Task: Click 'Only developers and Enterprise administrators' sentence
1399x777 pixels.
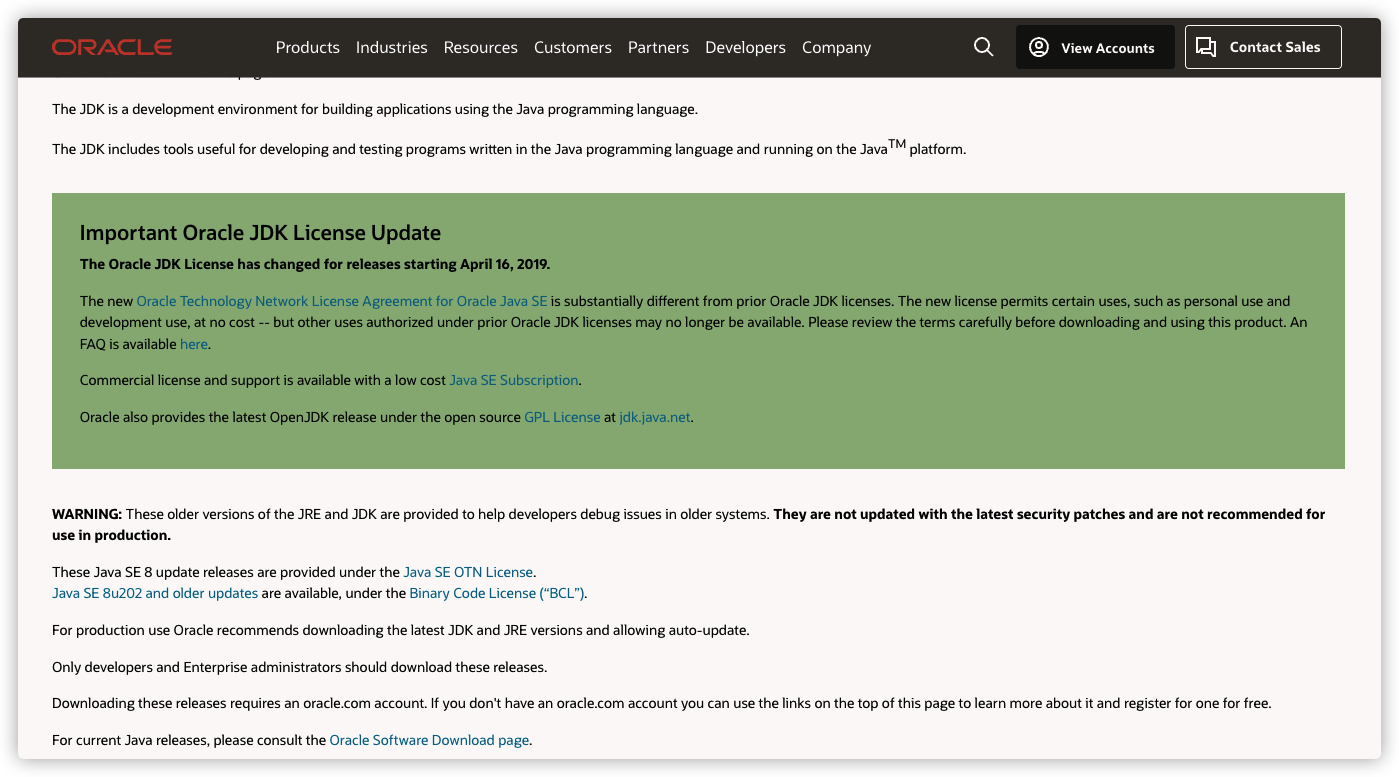Action: pyautogui.click(x=300, y=667)
